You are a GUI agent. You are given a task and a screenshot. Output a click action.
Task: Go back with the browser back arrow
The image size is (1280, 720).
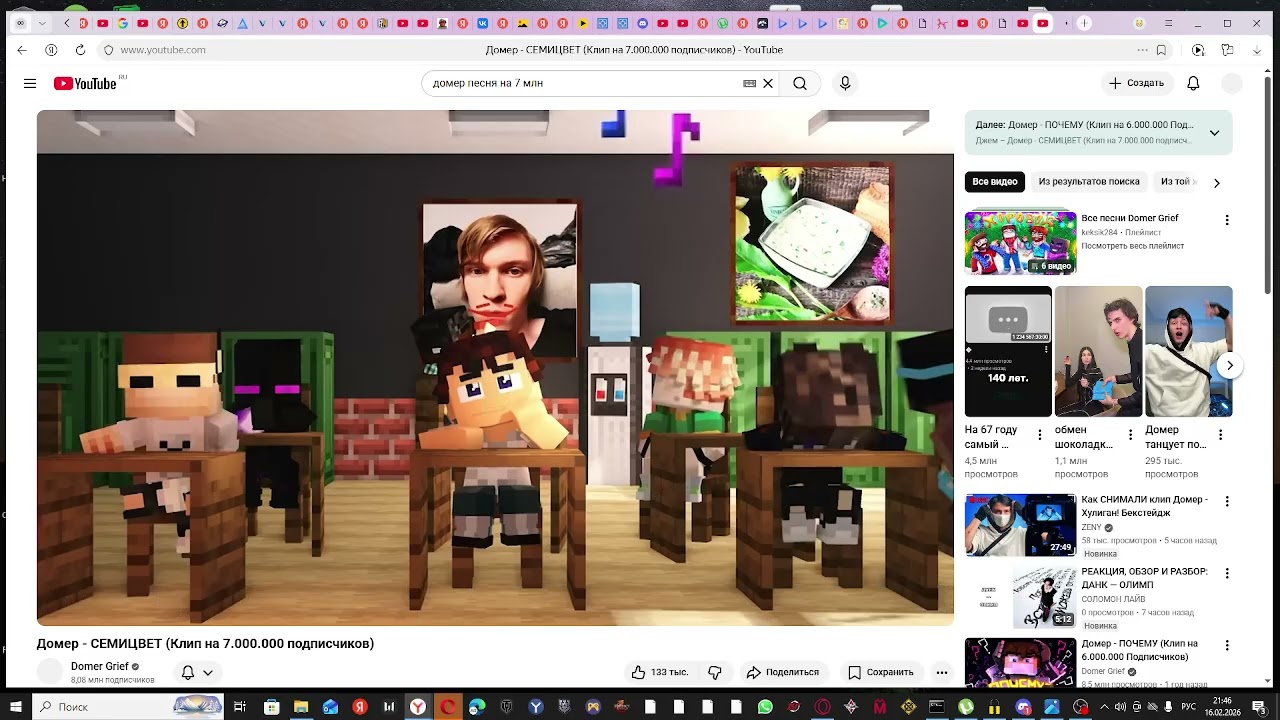(22, 50)
